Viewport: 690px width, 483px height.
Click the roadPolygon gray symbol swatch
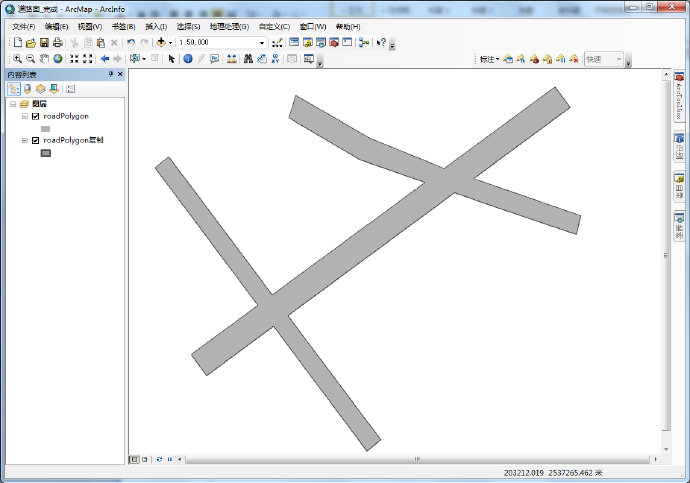[45, 129]
